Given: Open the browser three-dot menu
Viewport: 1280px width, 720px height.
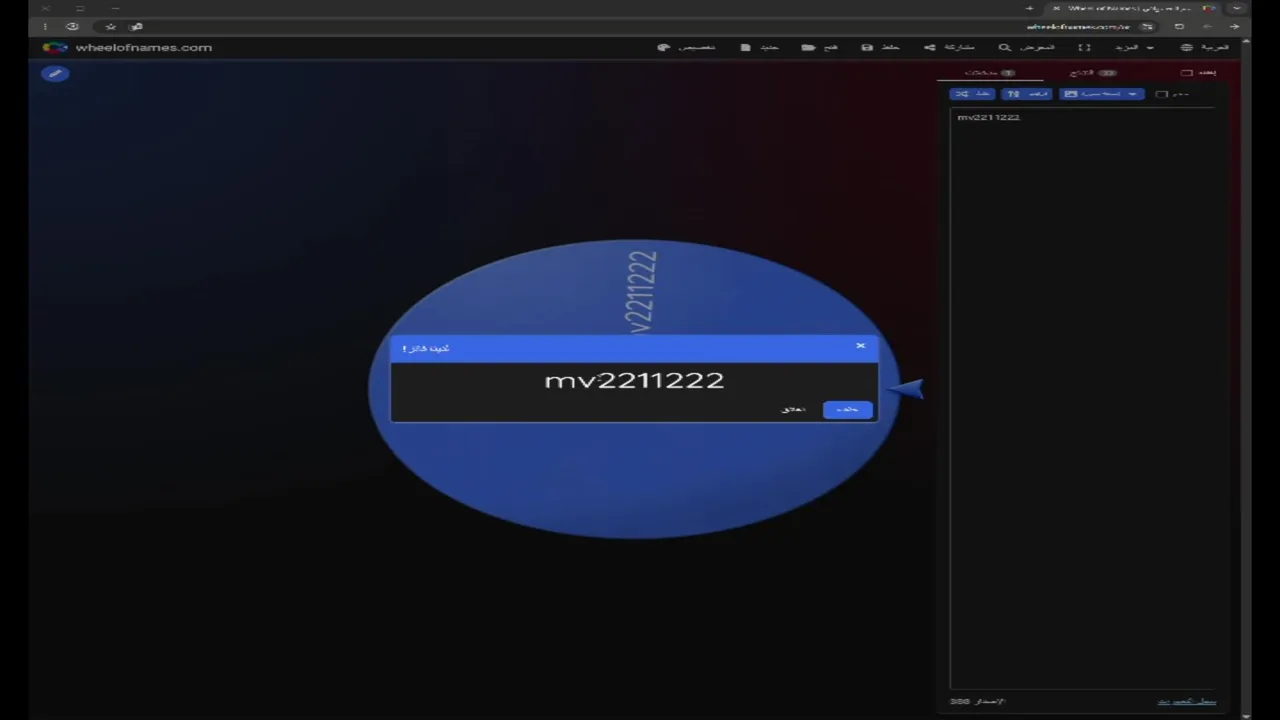Looking at the screenshot, I should coord(45,27).
